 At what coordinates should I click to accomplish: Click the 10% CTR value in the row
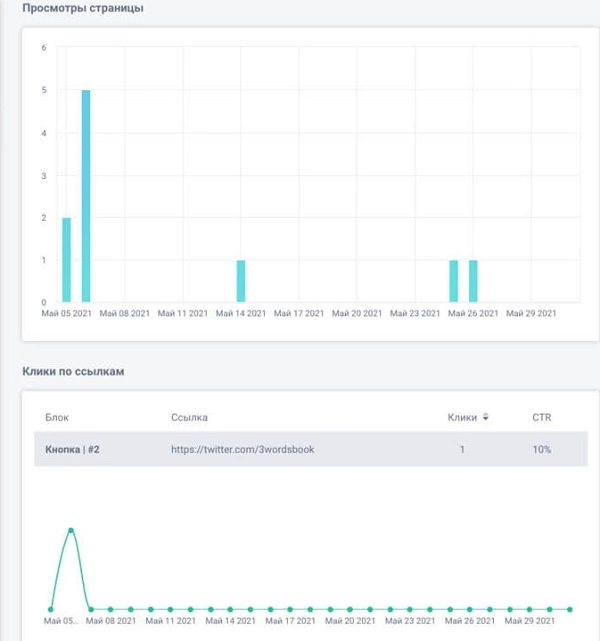click(x=541, y=450)
